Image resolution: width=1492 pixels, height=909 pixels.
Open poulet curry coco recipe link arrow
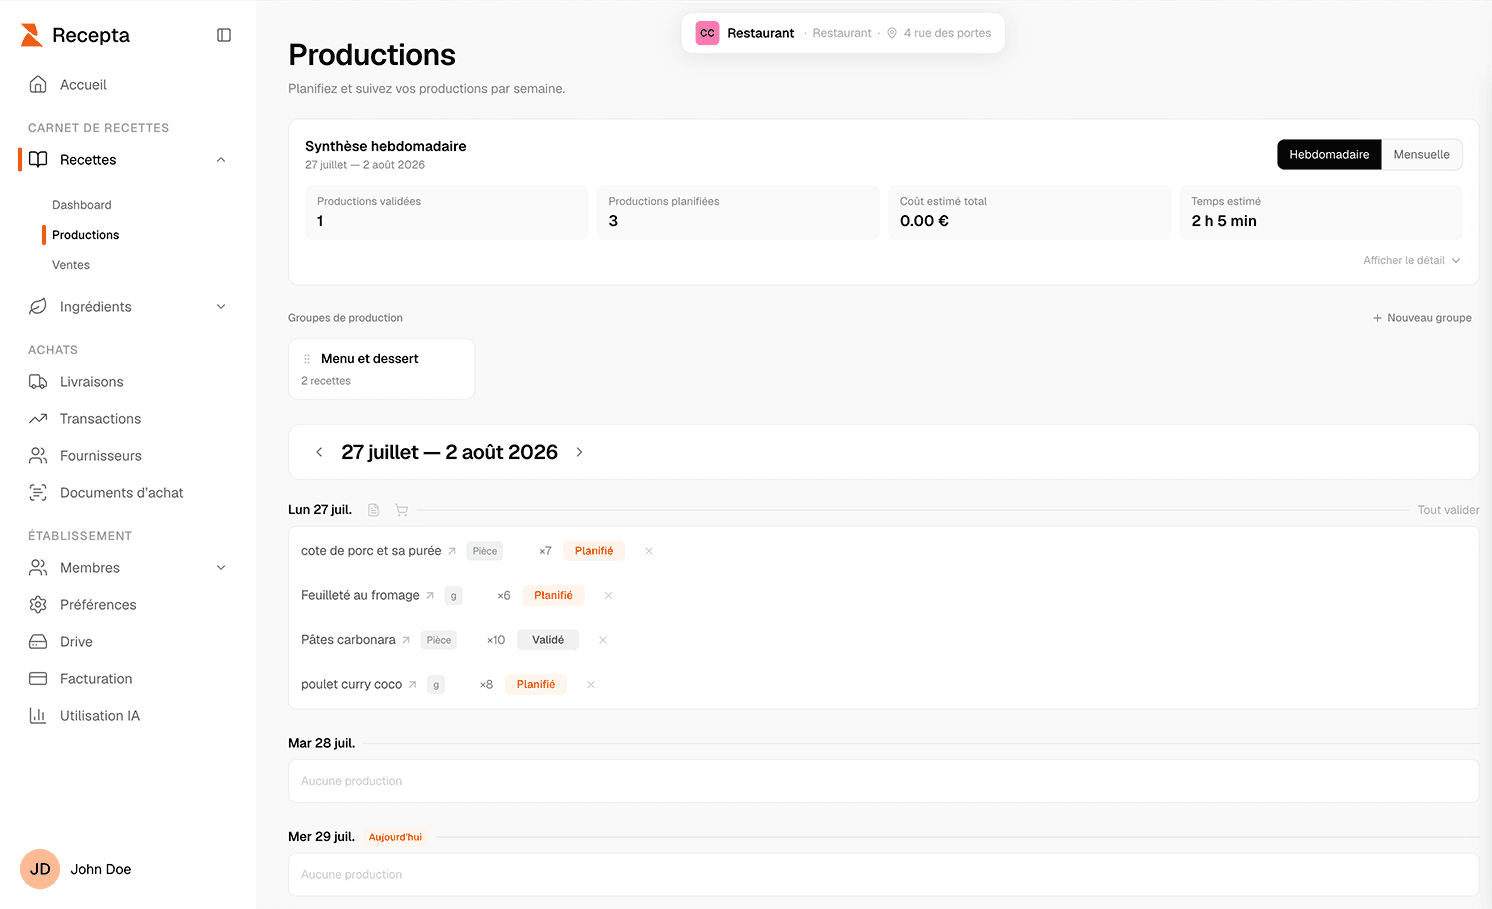click(412, 685)
